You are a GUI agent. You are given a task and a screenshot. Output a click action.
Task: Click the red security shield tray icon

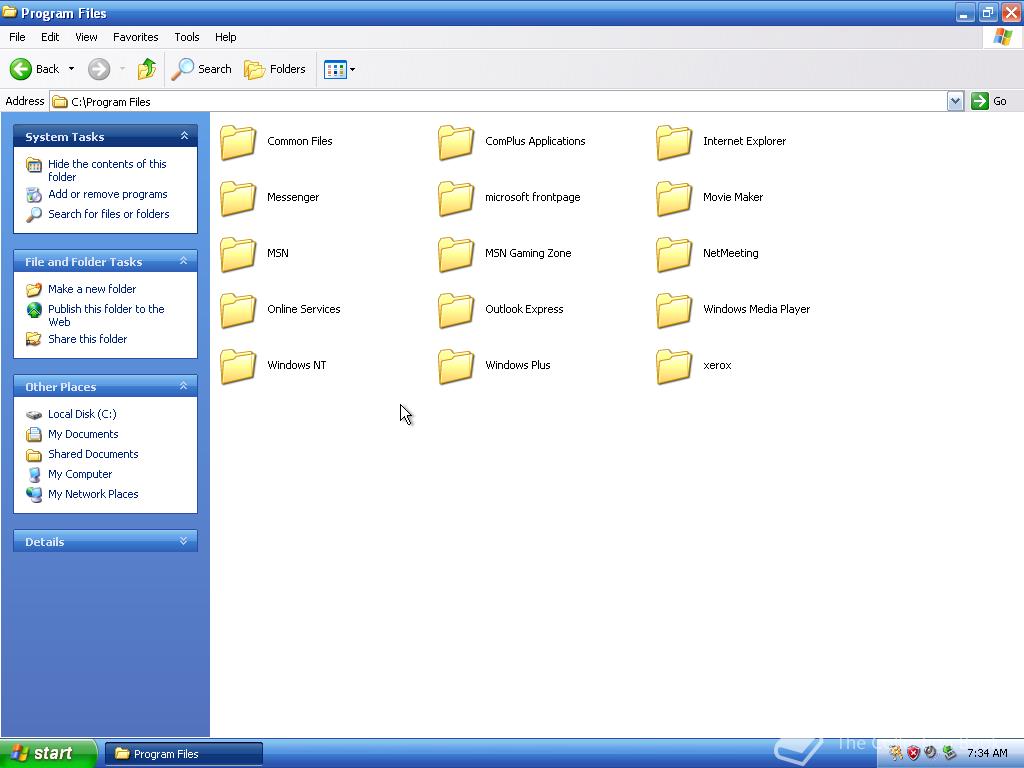[913, 753]
